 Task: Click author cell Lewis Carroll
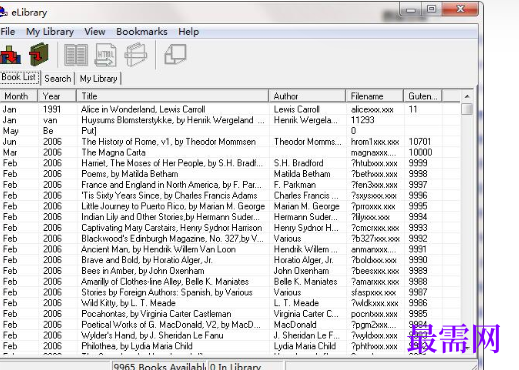point(296,109)
